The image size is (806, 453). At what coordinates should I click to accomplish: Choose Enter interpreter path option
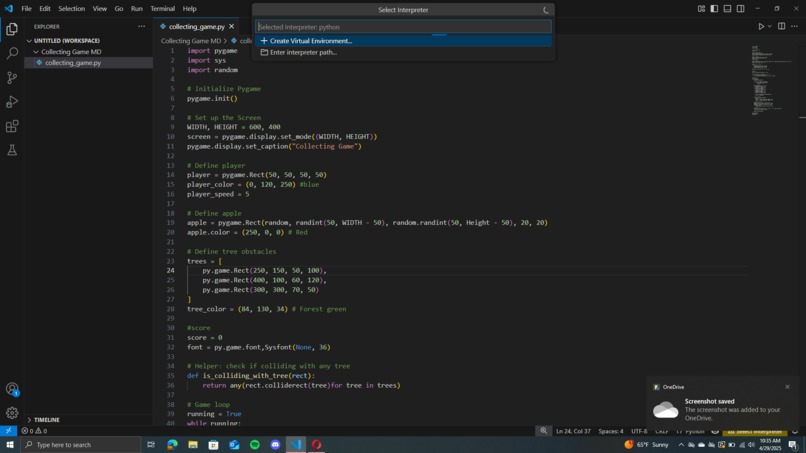(x=404, y=52)
